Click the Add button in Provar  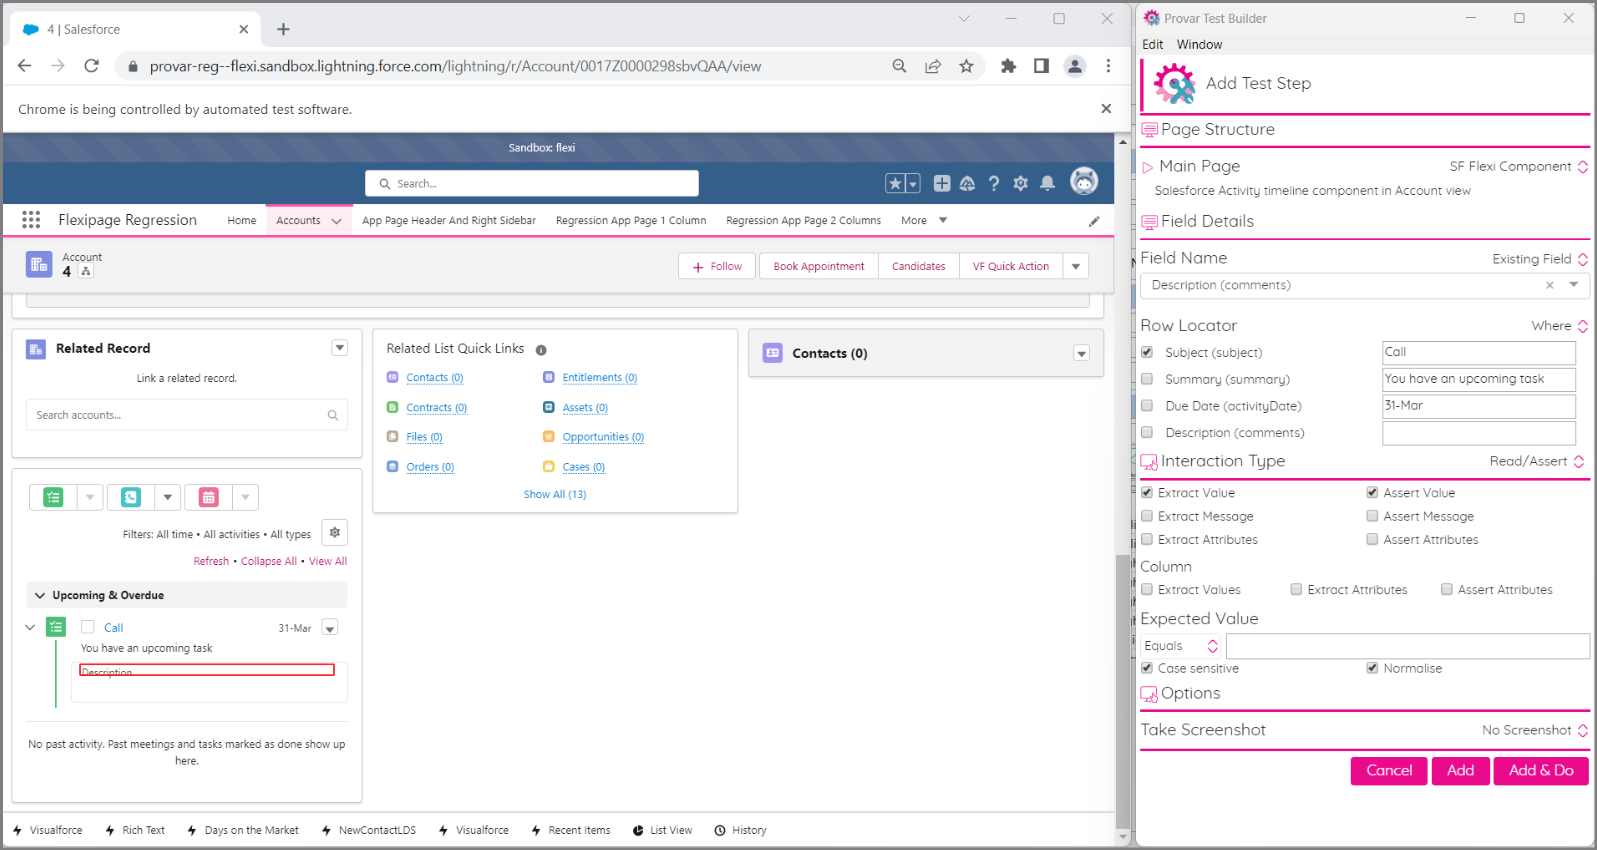[1460, 770]
